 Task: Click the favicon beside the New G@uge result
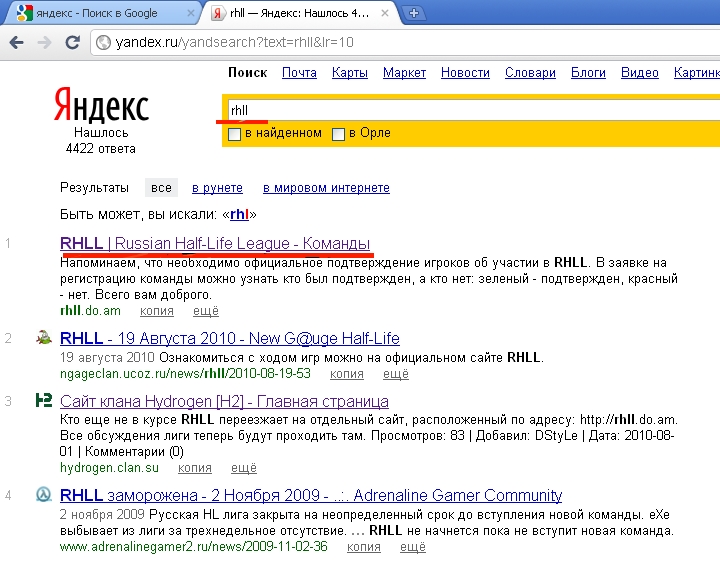(44, 338)
